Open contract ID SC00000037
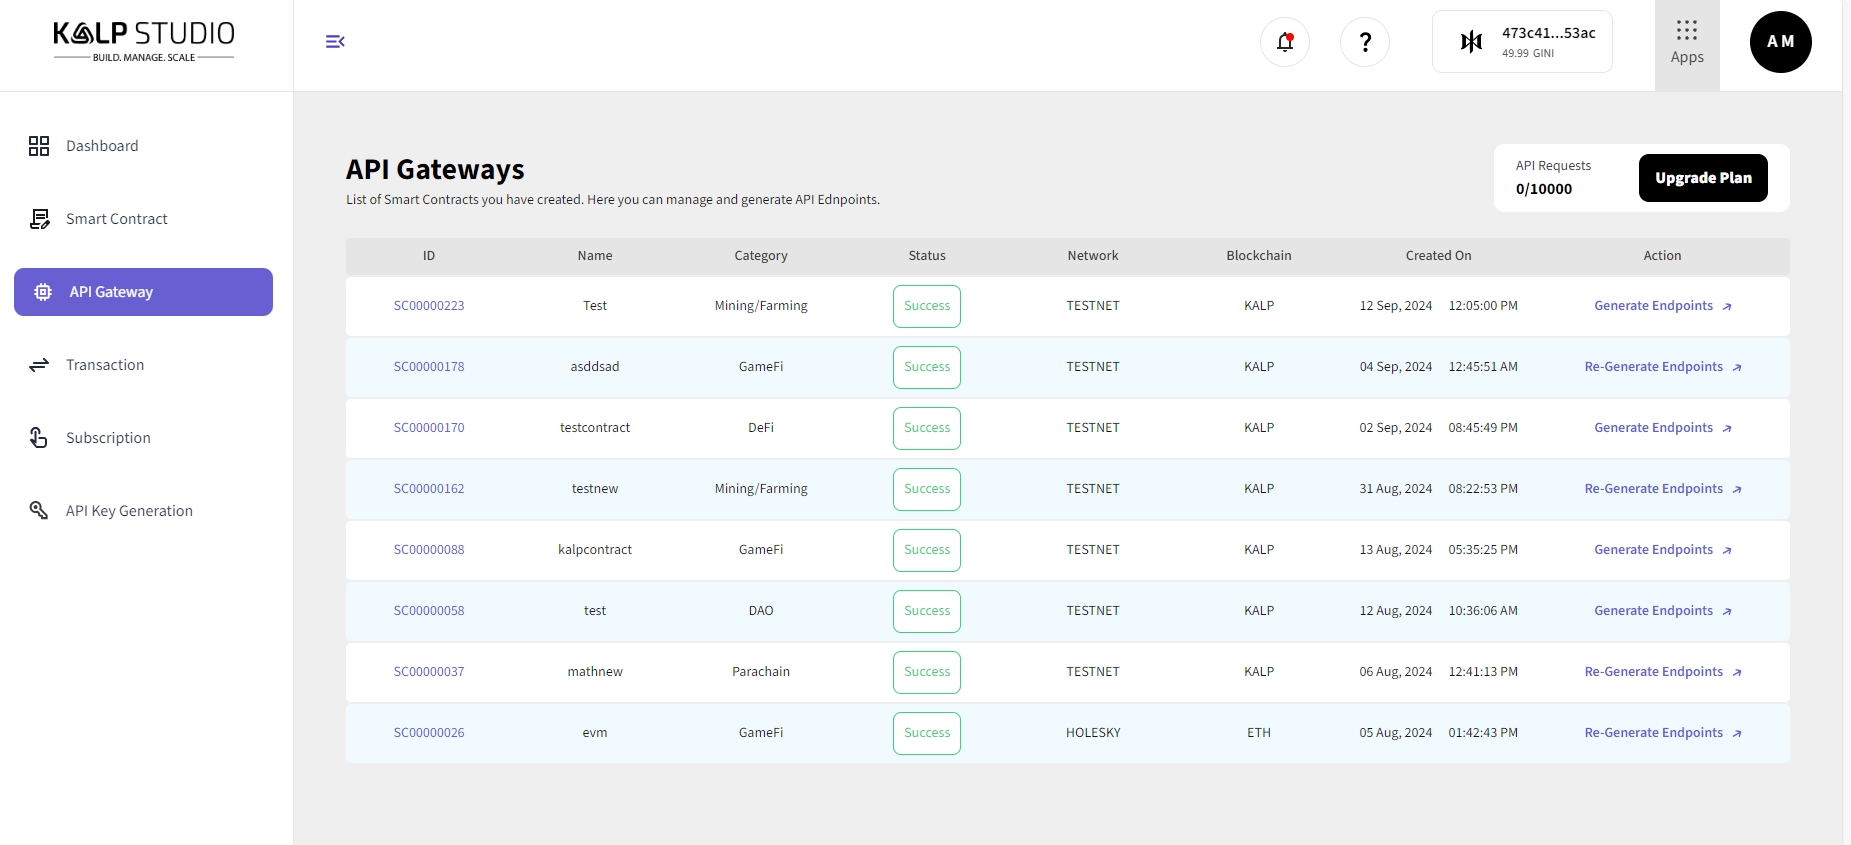The width and height of the screenshot is (1851, 845). [429, 672]
